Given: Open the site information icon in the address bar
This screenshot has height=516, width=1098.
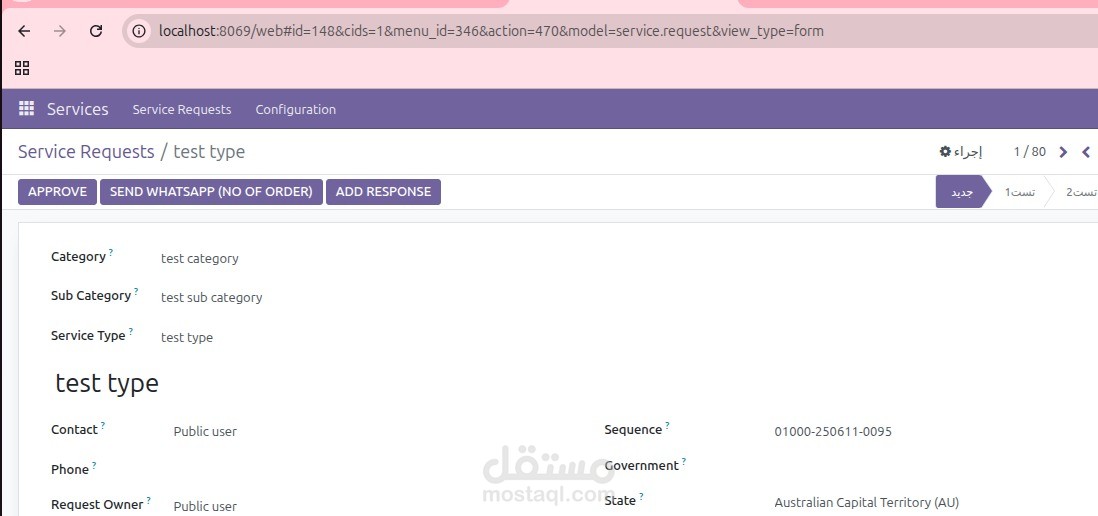Looking at the screenshot, I should [139, 31].
